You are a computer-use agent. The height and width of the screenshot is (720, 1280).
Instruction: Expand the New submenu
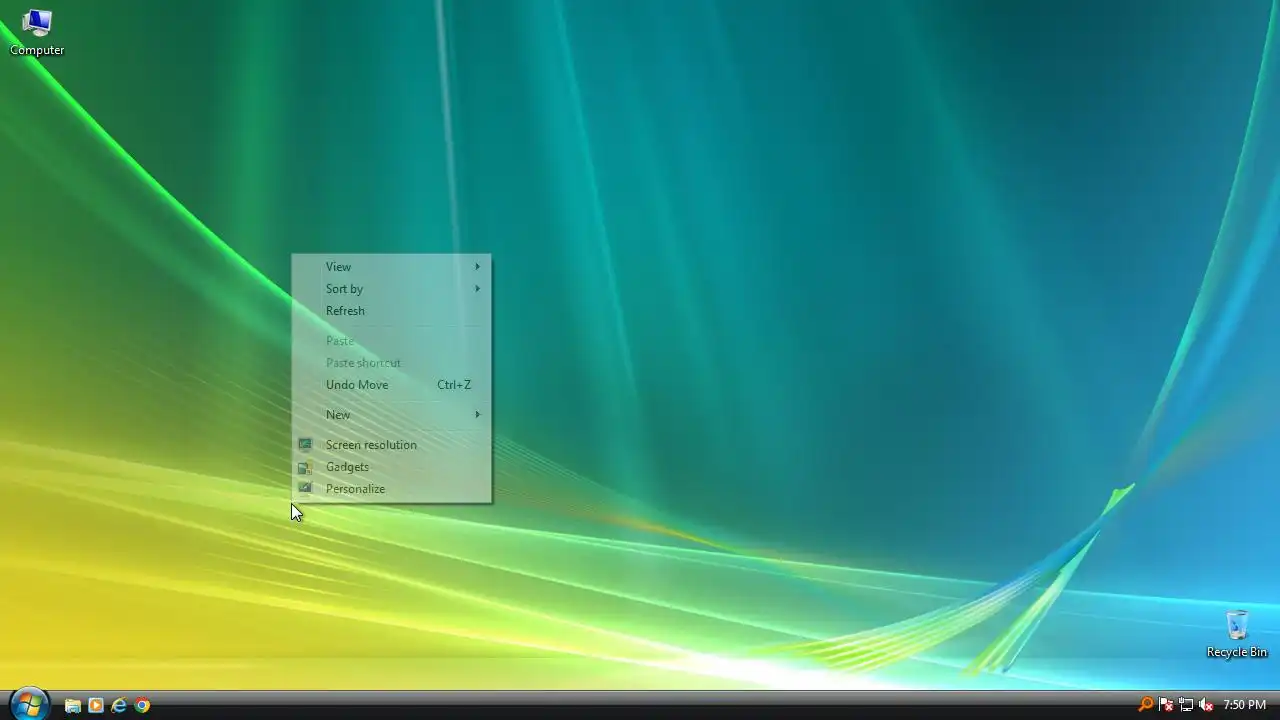pos(391,415)
